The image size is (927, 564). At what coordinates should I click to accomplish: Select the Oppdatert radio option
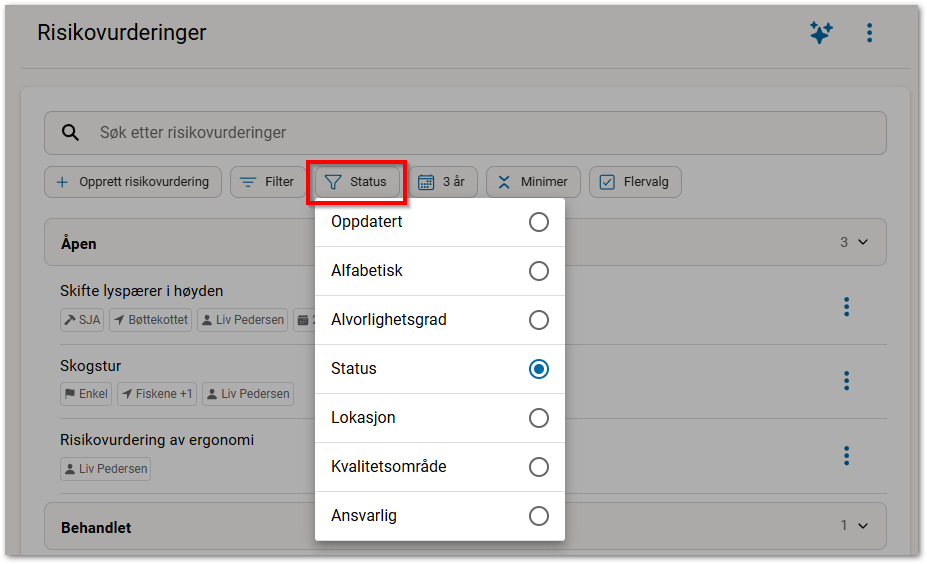tap(539, 222)
